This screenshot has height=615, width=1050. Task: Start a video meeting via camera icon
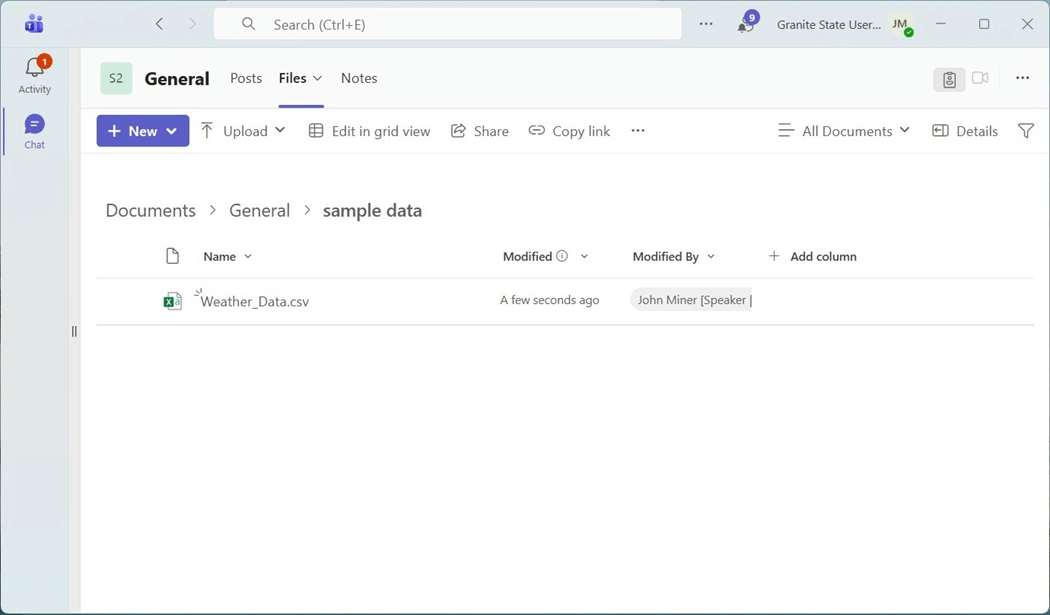click(x=980, y=78)
